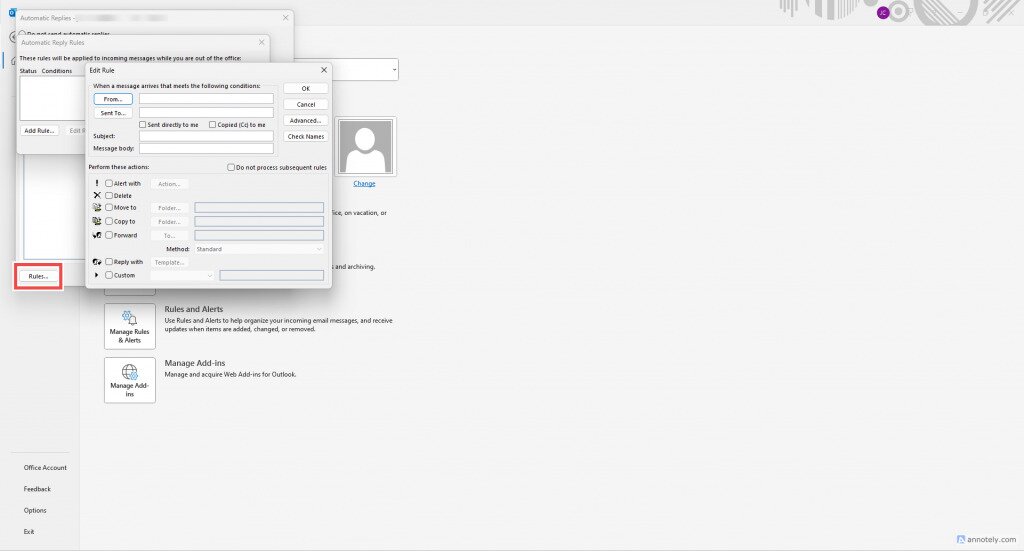The image size is (1024, 551).
Task: Click the From... button
Action: pyautogui.click(x=113, y=99)
